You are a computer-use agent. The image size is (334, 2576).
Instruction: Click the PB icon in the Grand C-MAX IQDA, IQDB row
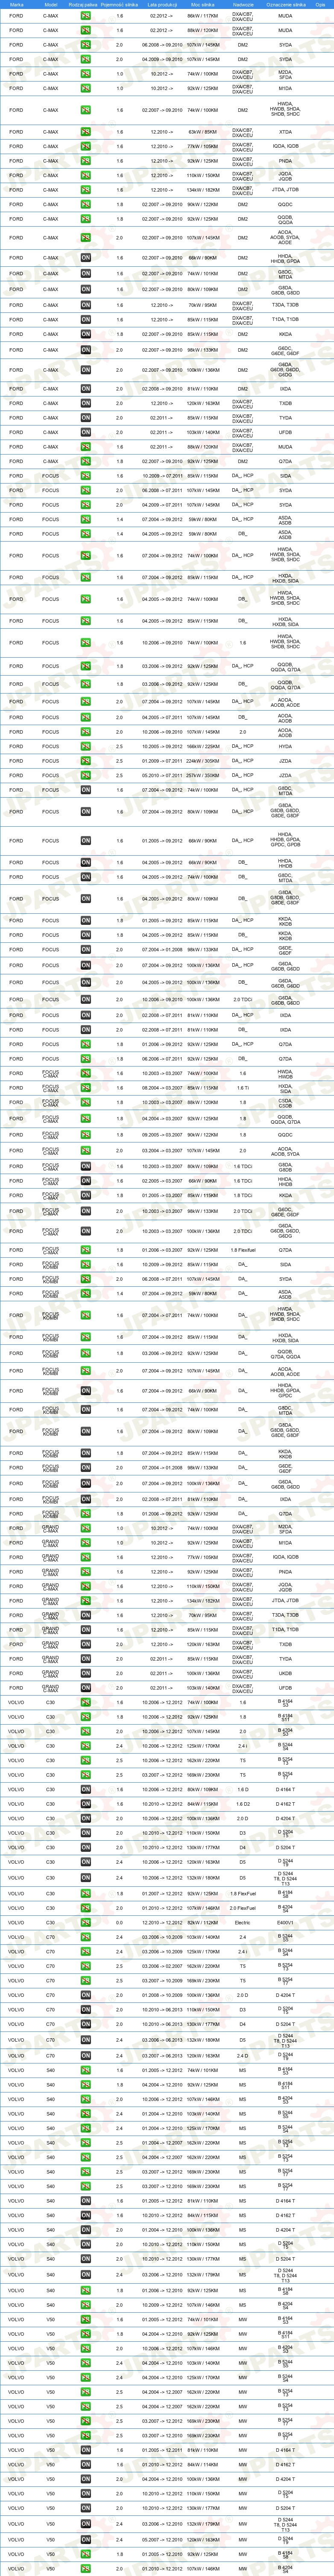86,1557
